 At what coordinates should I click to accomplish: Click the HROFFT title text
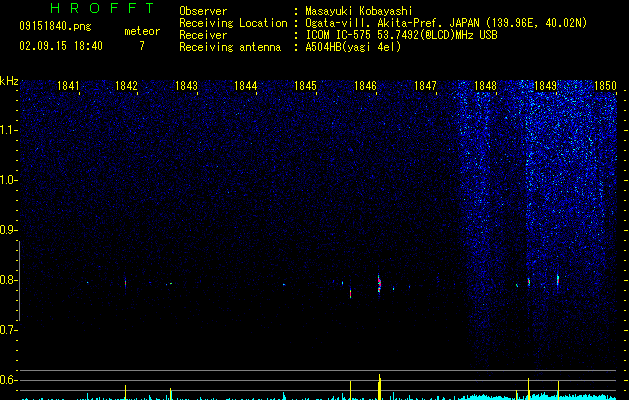[102, 8]
